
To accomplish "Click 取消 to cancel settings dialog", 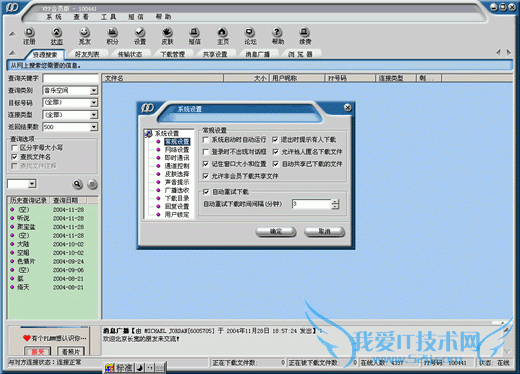I will pyautogui.click(x=324, y=231).
